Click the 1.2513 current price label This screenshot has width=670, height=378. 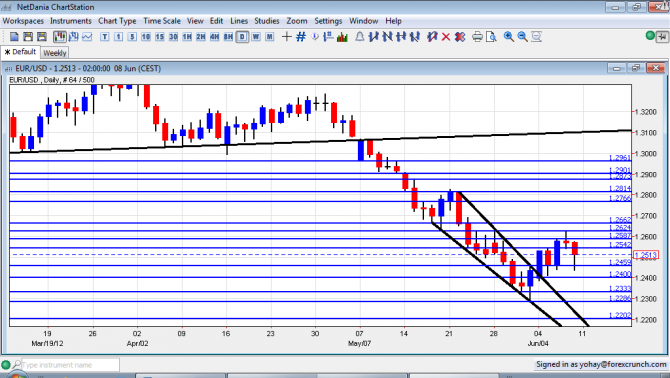[x=646, y=255]
